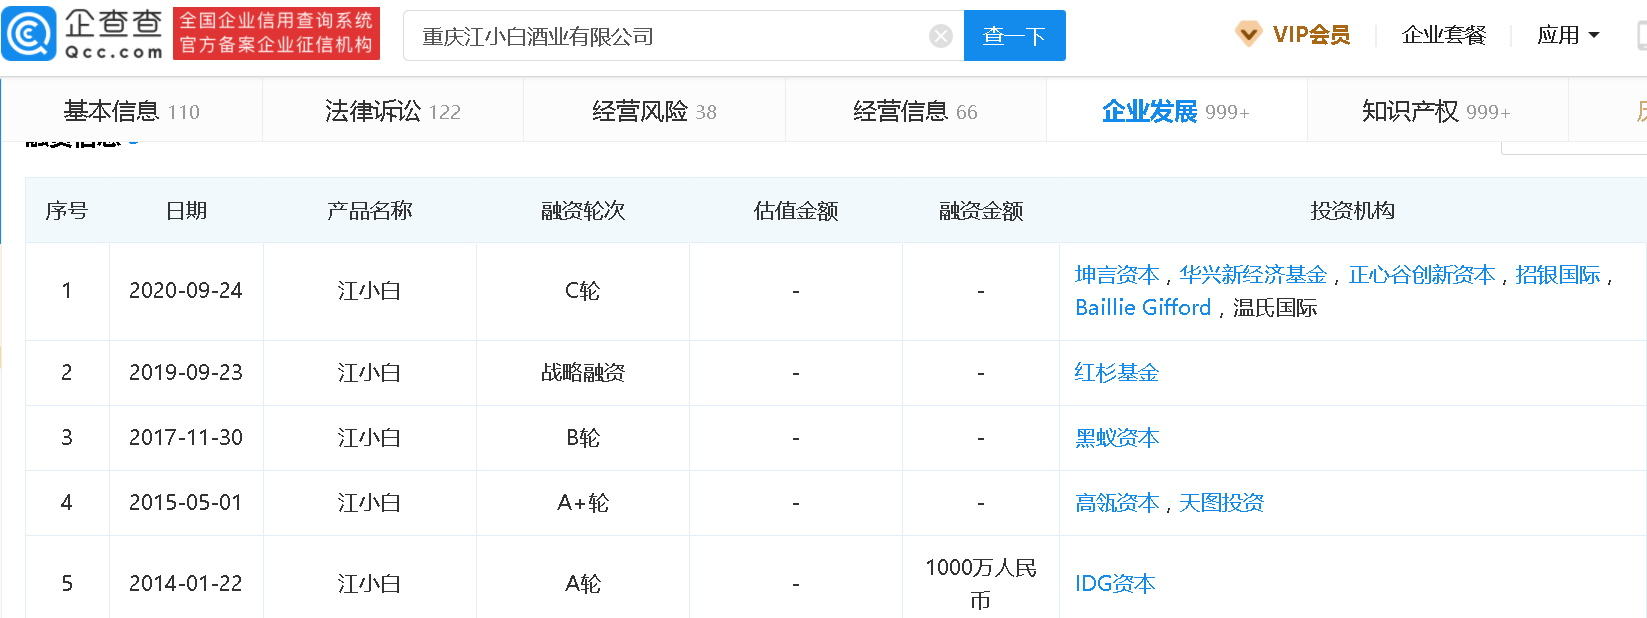This screenshot has height=618, width=1647.
Task: Click the A轮 round cell
Action: coord(583,584)
